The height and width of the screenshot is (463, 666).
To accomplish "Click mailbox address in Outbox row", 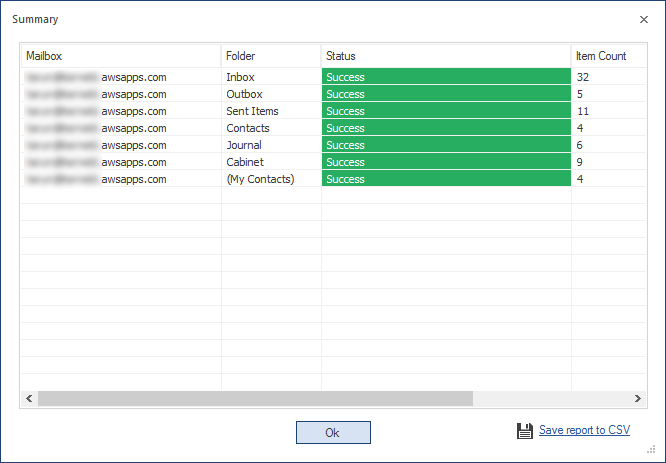I will (121, 94).
